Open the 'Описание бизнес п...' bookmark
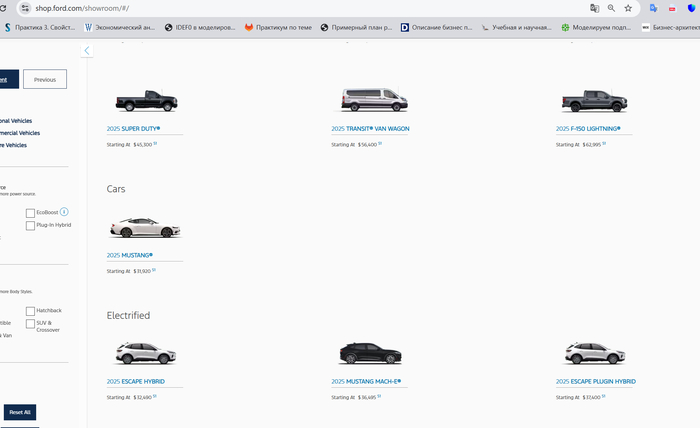The width and height of the screenshot is (700, 428). (x=436, y=27)
